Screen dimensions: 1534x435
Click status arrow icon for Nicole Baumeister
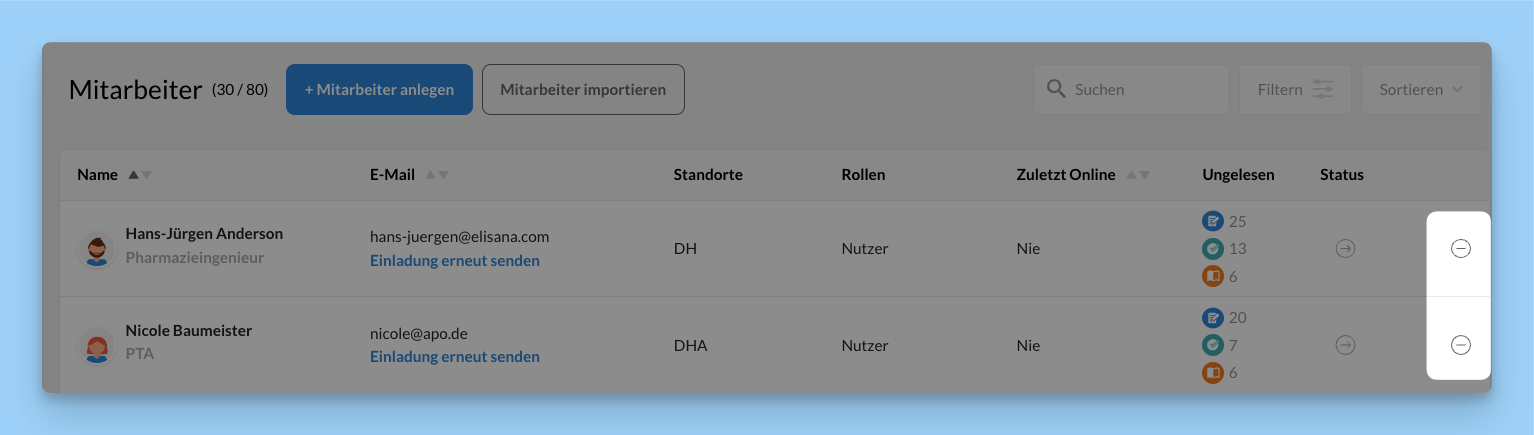(1345, 345)
